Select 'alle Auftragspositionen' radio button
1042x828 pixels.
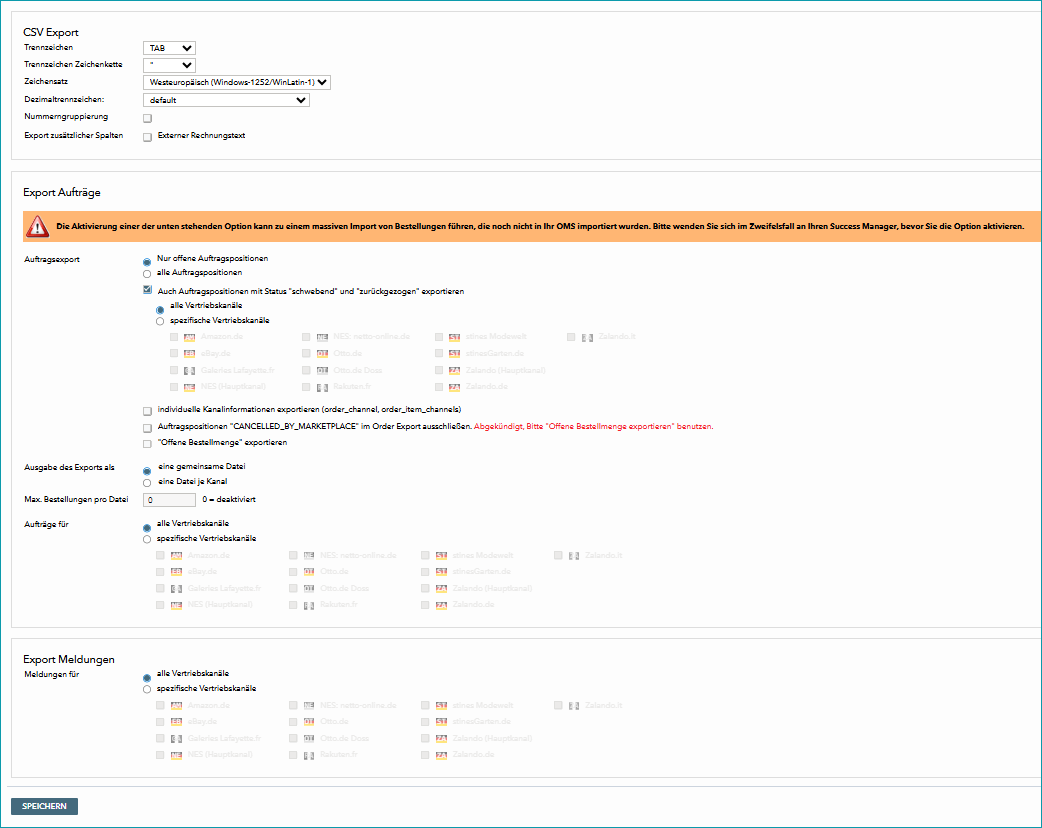tap(147, 274)
